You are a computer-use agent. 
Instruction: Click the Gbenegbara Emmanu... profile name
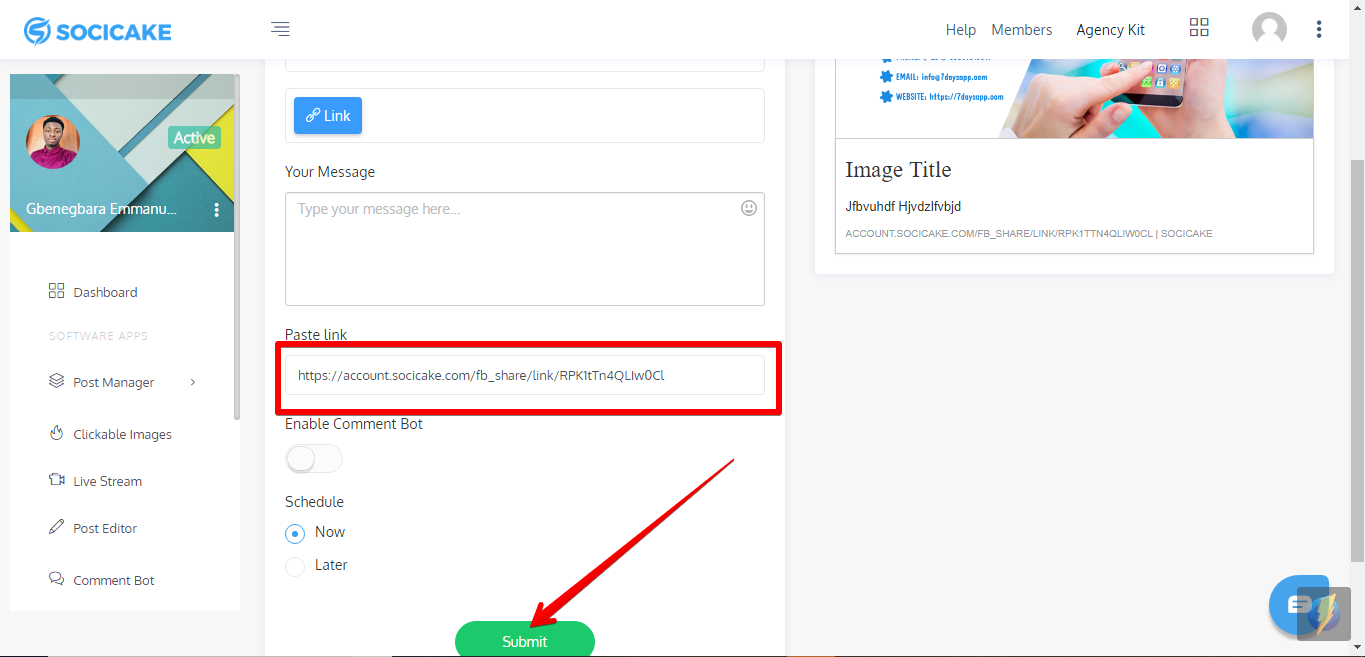coord(102,209)
